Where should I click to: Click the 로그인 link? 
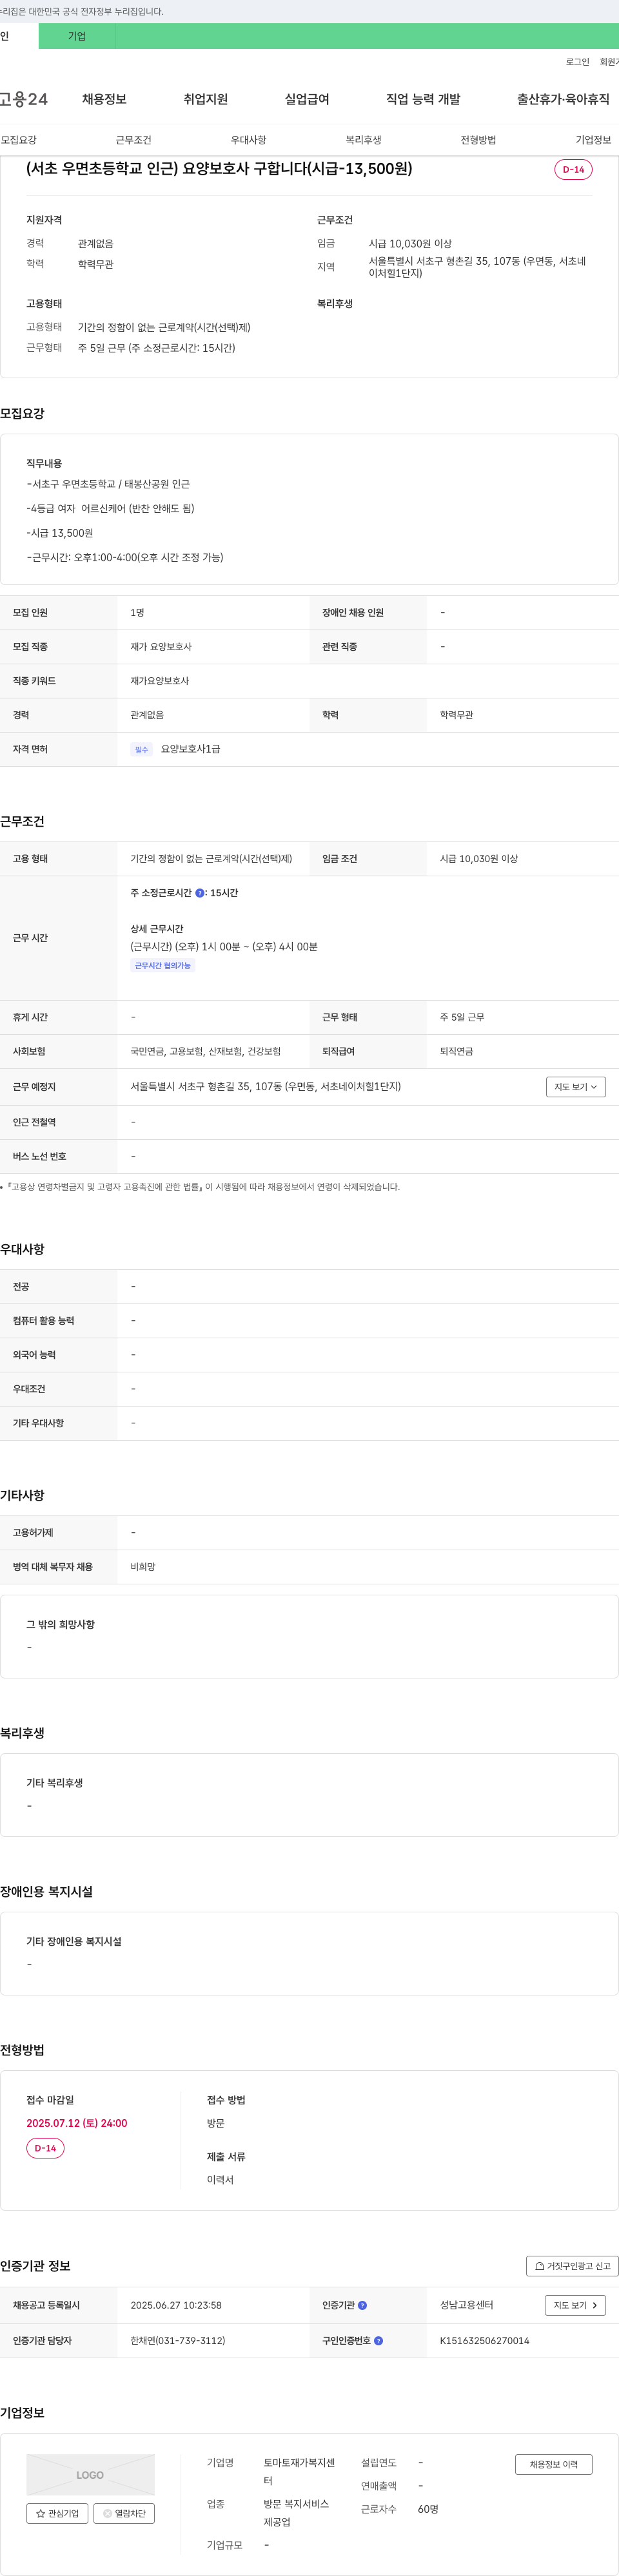click(577, 62)
